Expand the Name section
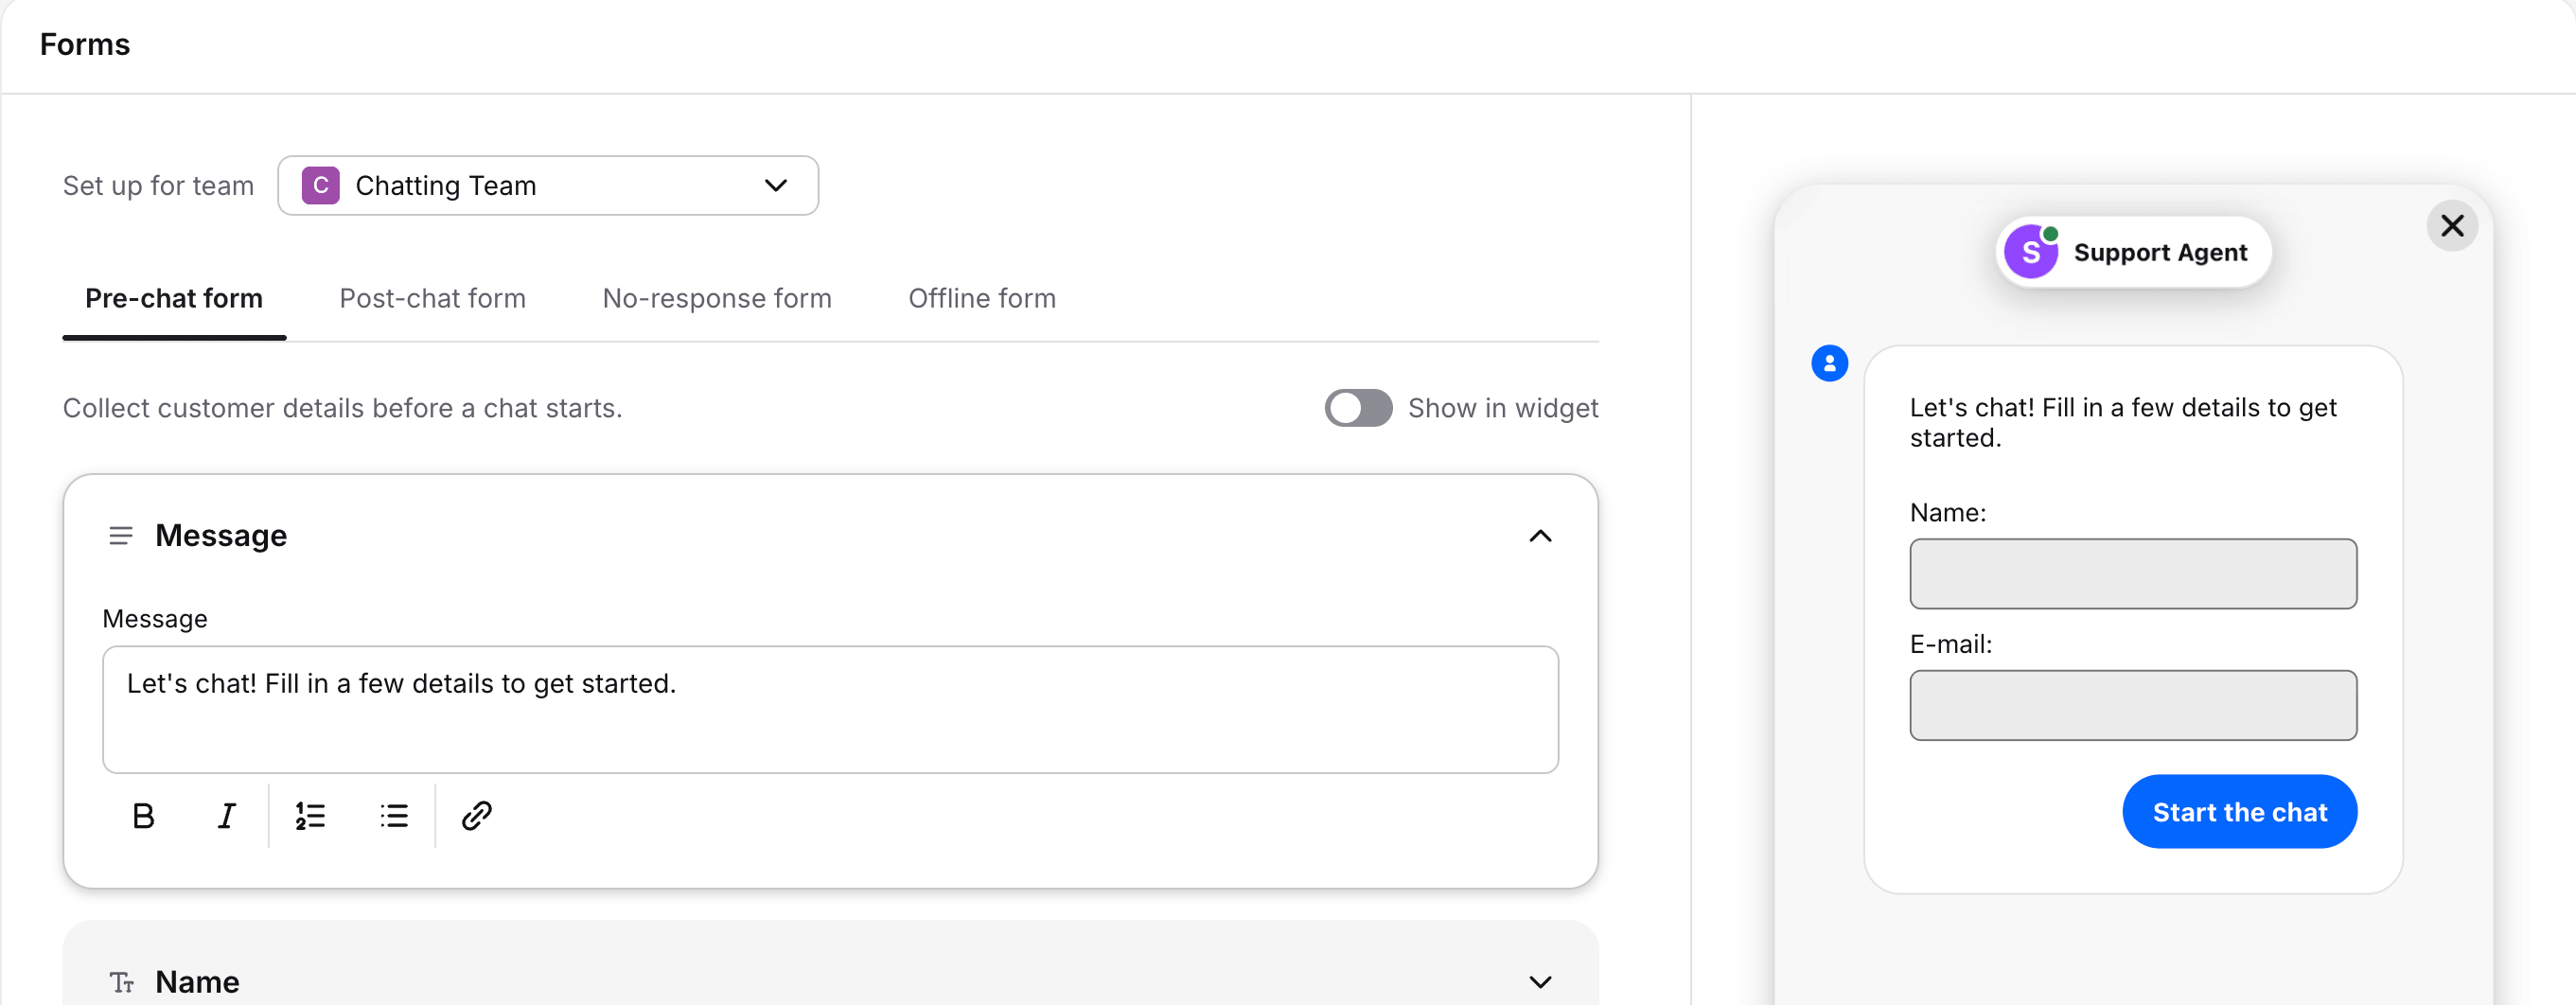2576x1005 pixels. tap(1540, 982)
